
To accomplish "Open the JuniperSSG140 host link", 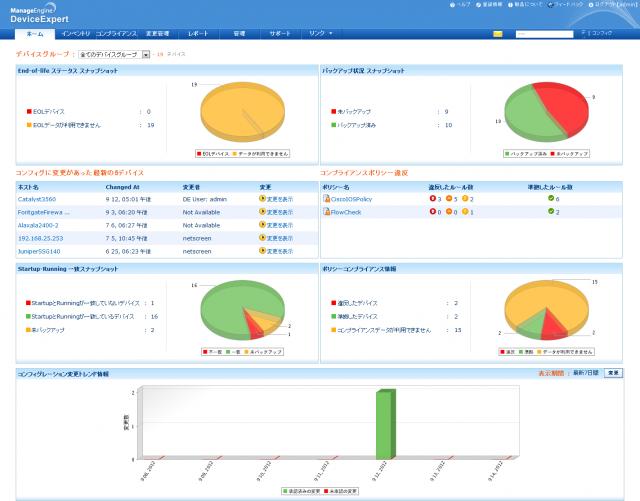I will pyautogui.click(x=39, y=252).
